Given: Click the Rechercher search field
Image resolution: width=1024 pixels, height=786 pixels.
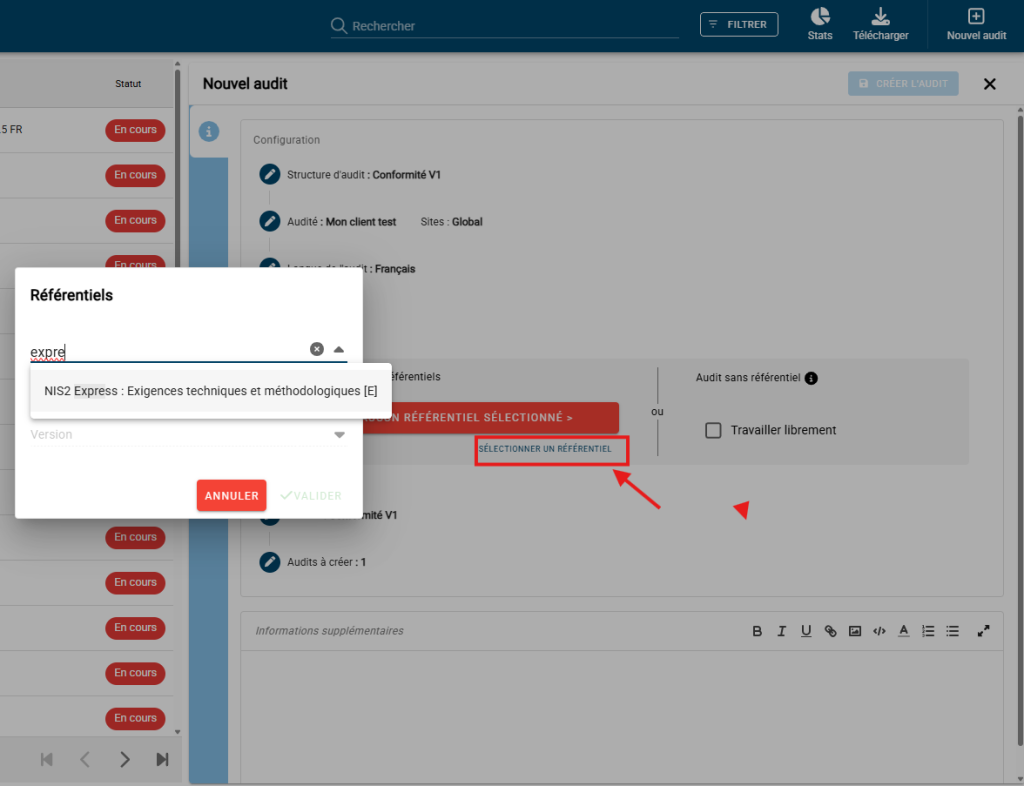Looking at the screenshot, I should pos(510,26).
